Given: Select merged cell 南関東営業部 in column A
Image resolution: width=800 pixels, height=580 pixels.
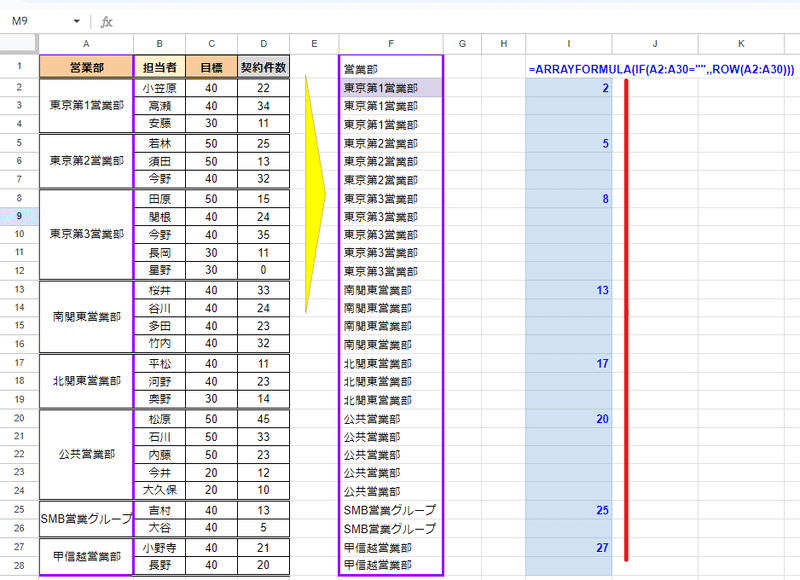Looking at the screenshot, I should 86,317.
